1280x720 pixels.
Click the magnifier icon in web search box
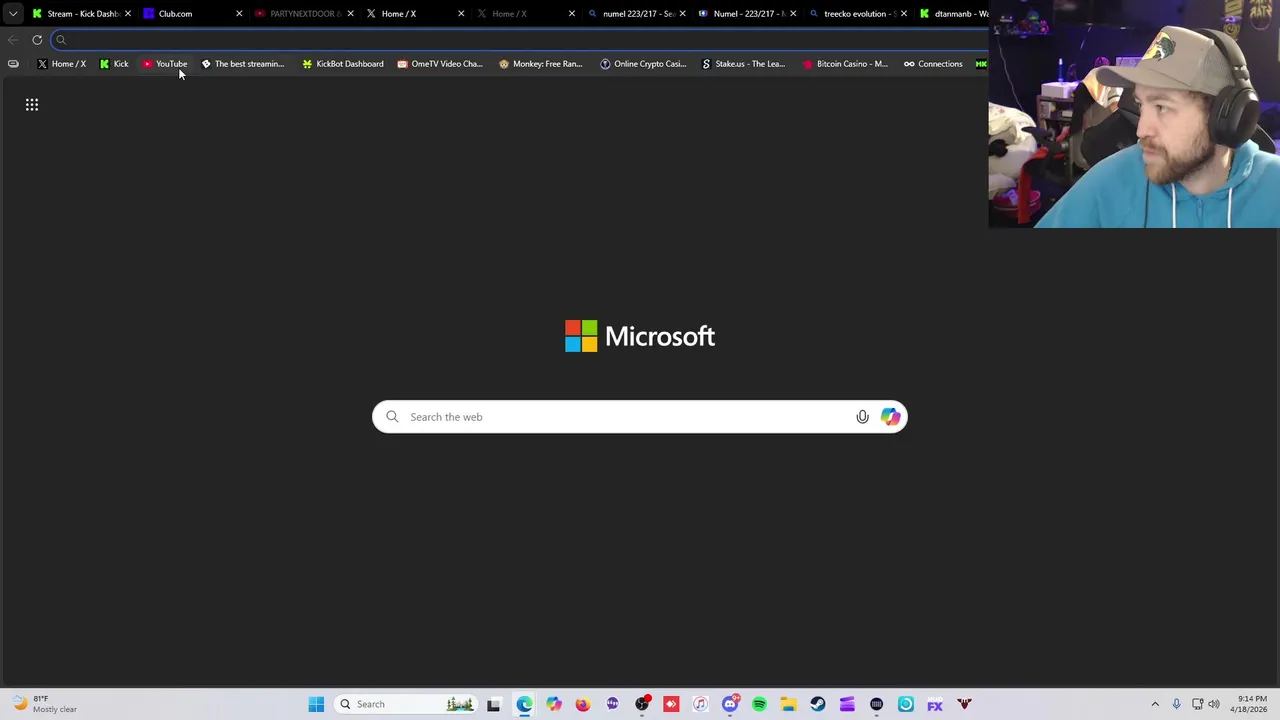(x=392, y=417)
